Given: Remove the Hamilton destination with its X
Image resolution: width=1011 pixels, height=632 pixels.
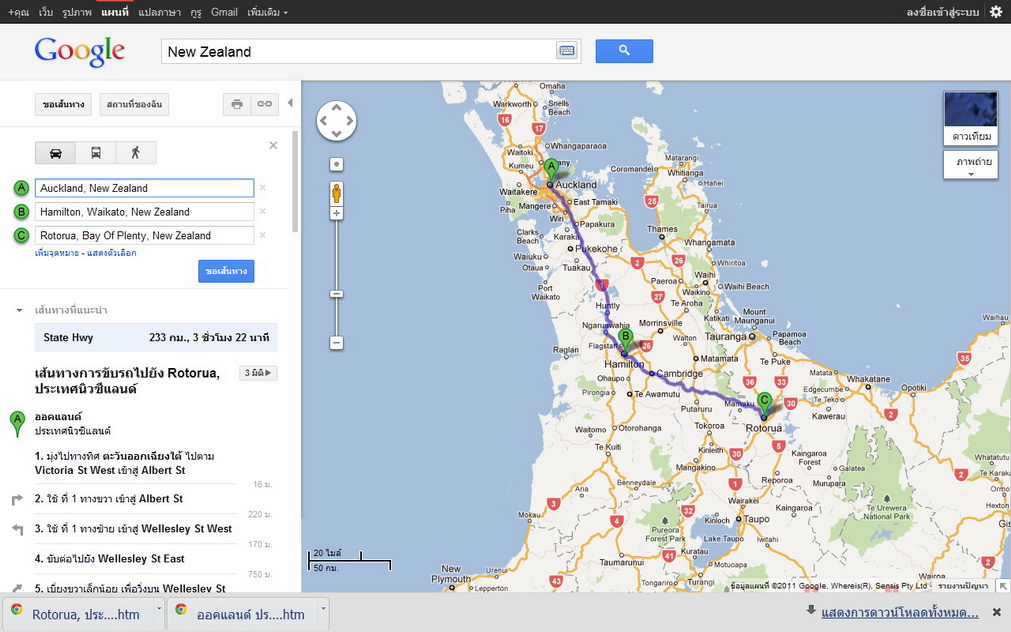Looking at the screenshot, I should click(x=262, y=212).
